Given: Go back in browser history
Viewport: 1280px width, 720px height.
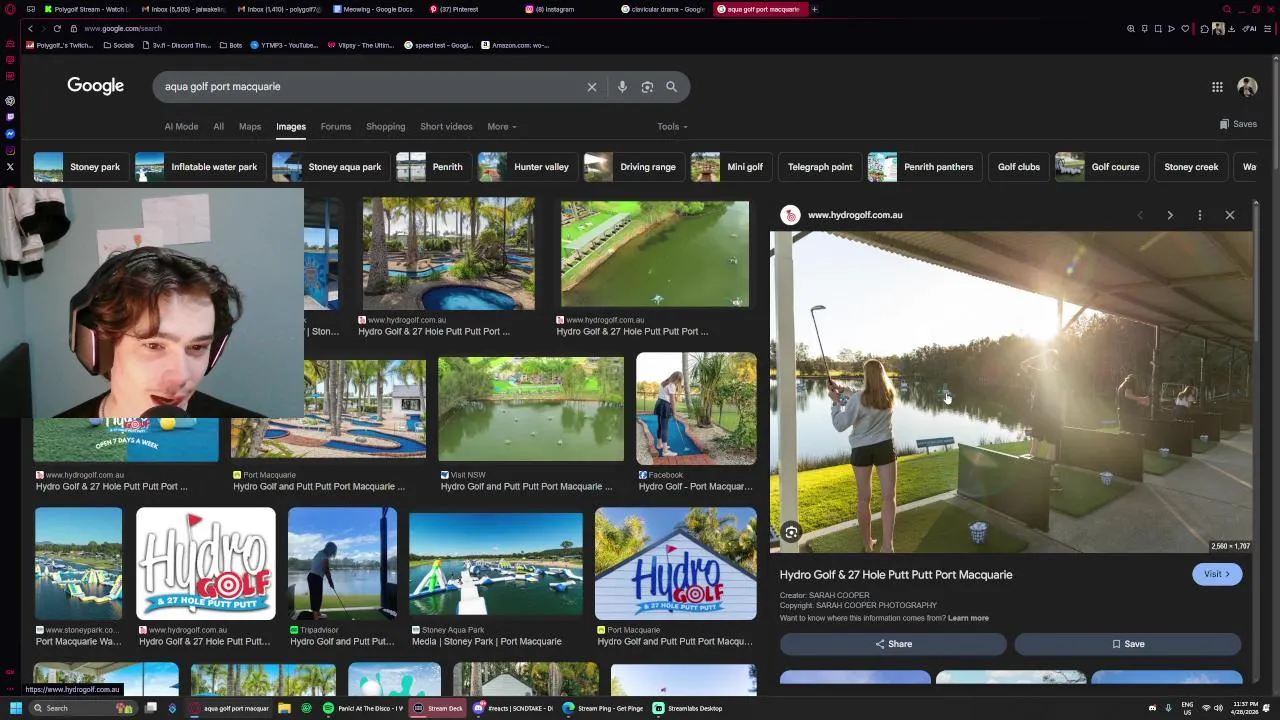Looking at the screenshot, I should 30,29.
